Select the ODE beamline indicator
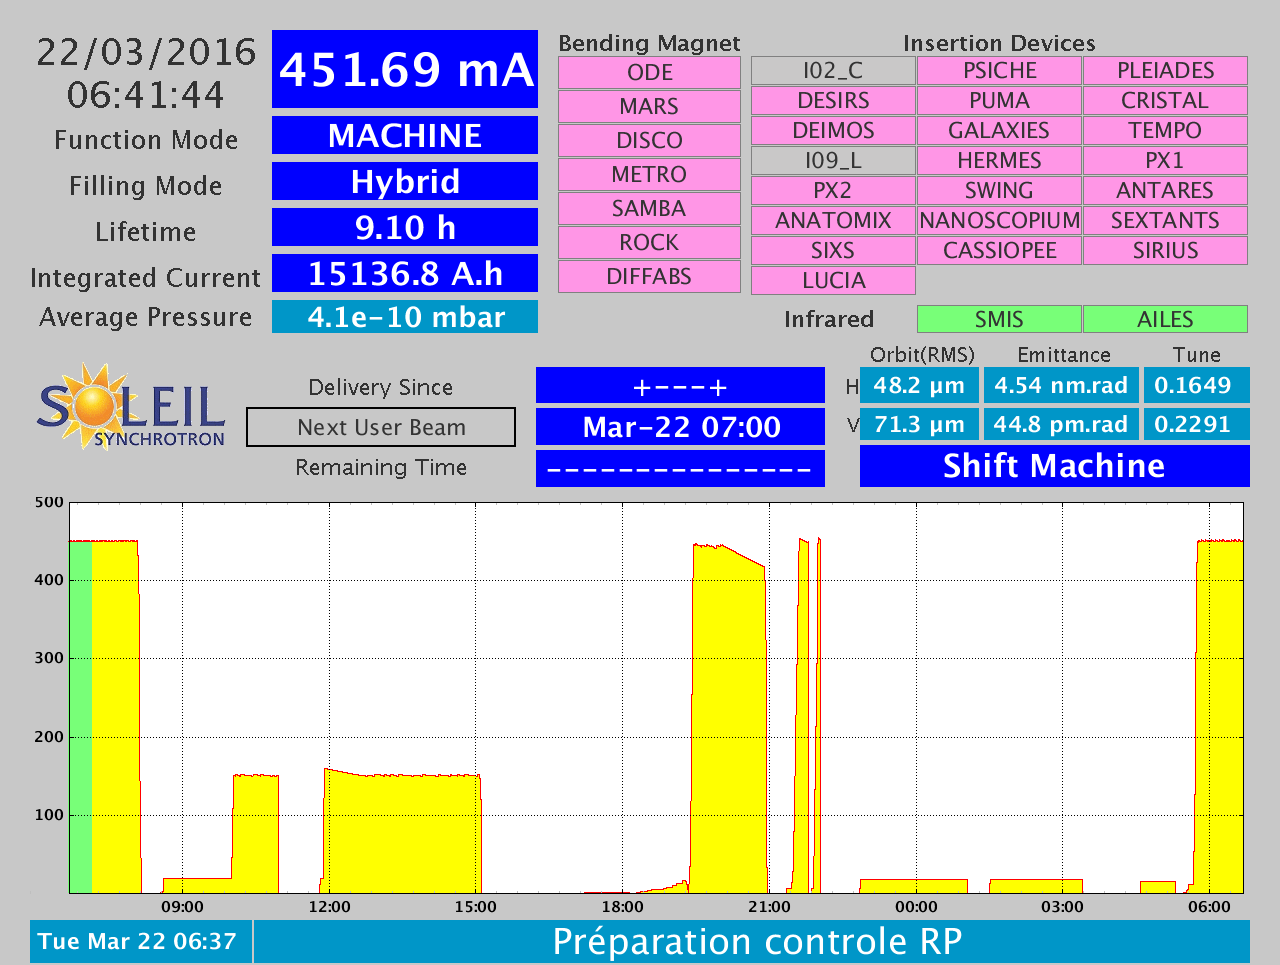 pyautogui.click(x=649, y=73)
